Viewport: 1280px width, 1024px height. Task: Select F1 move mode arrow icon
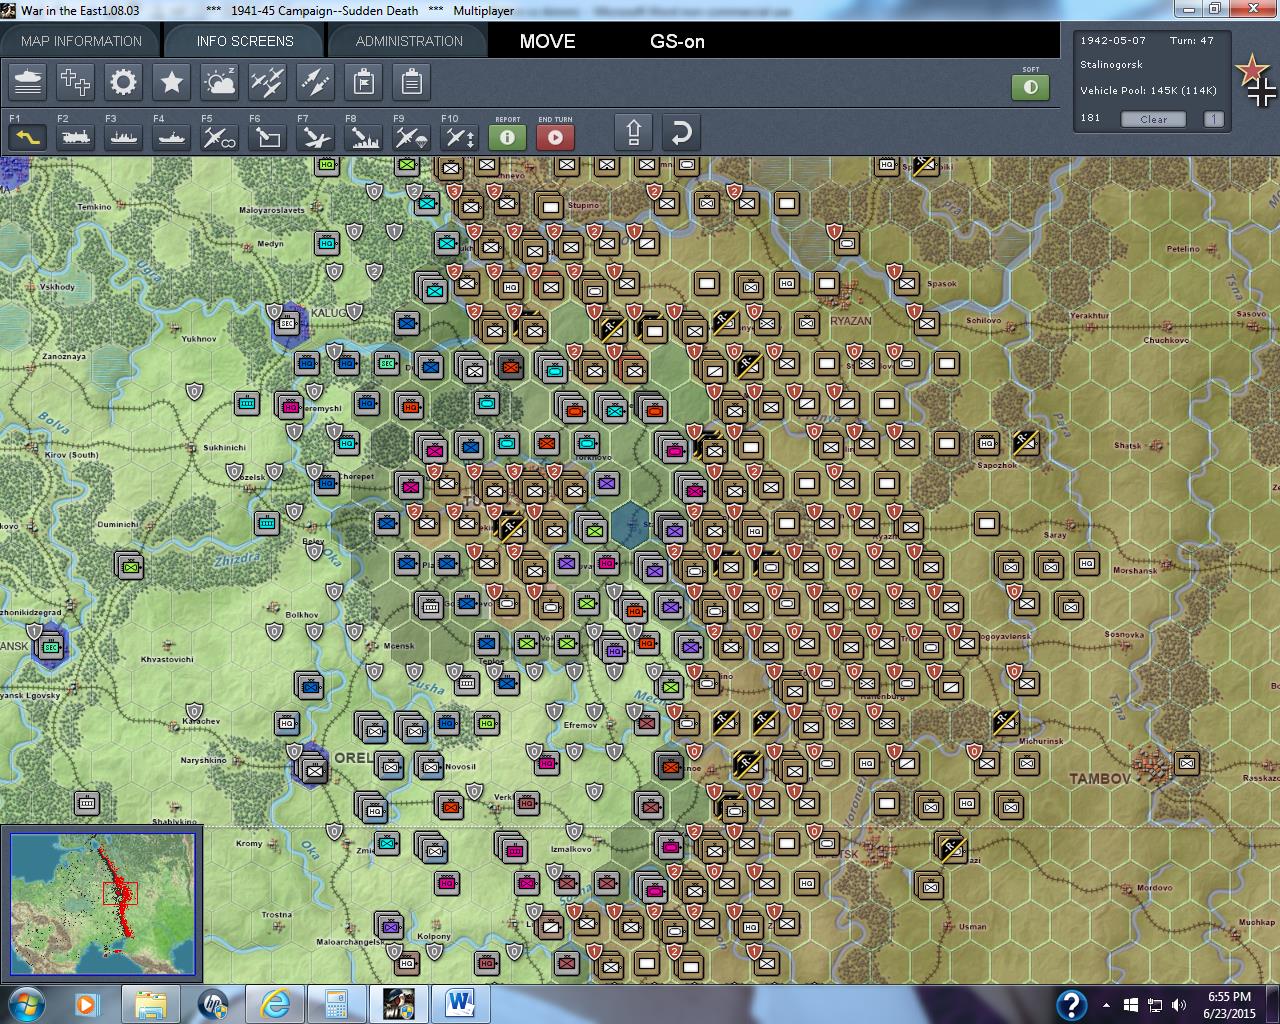[x=27, y=137]
